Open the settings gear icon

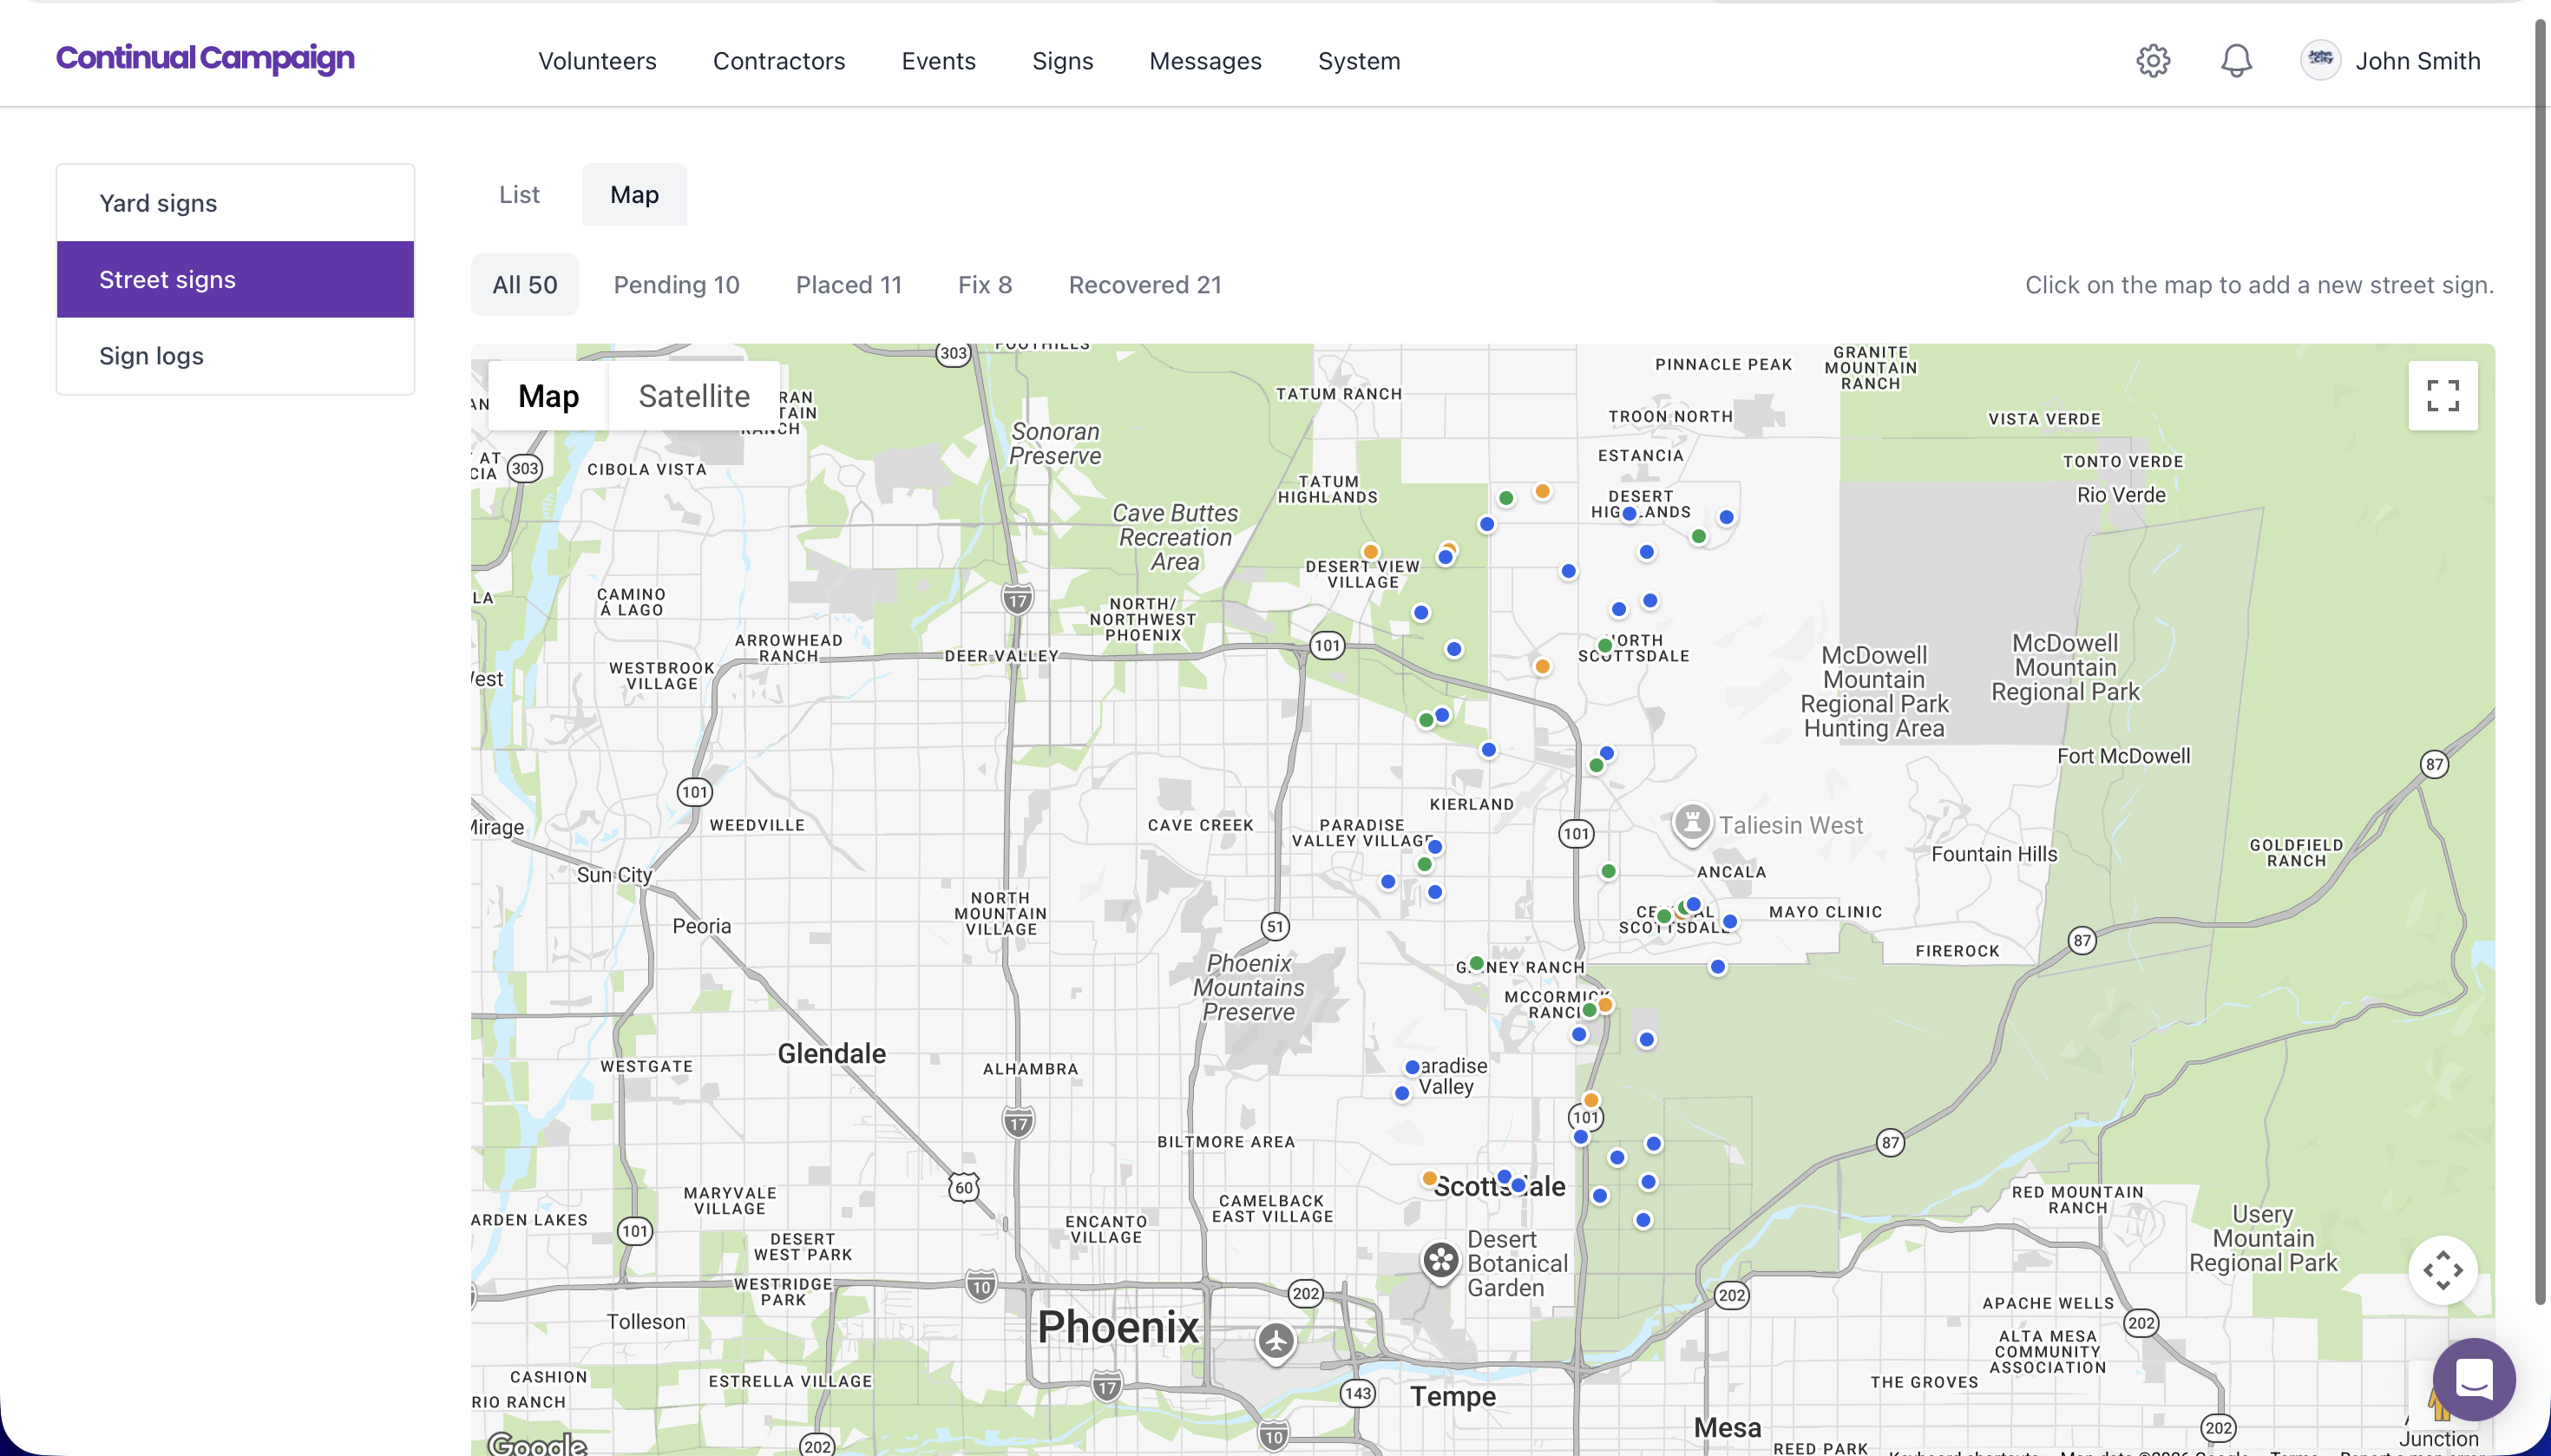pos(2152,61)
